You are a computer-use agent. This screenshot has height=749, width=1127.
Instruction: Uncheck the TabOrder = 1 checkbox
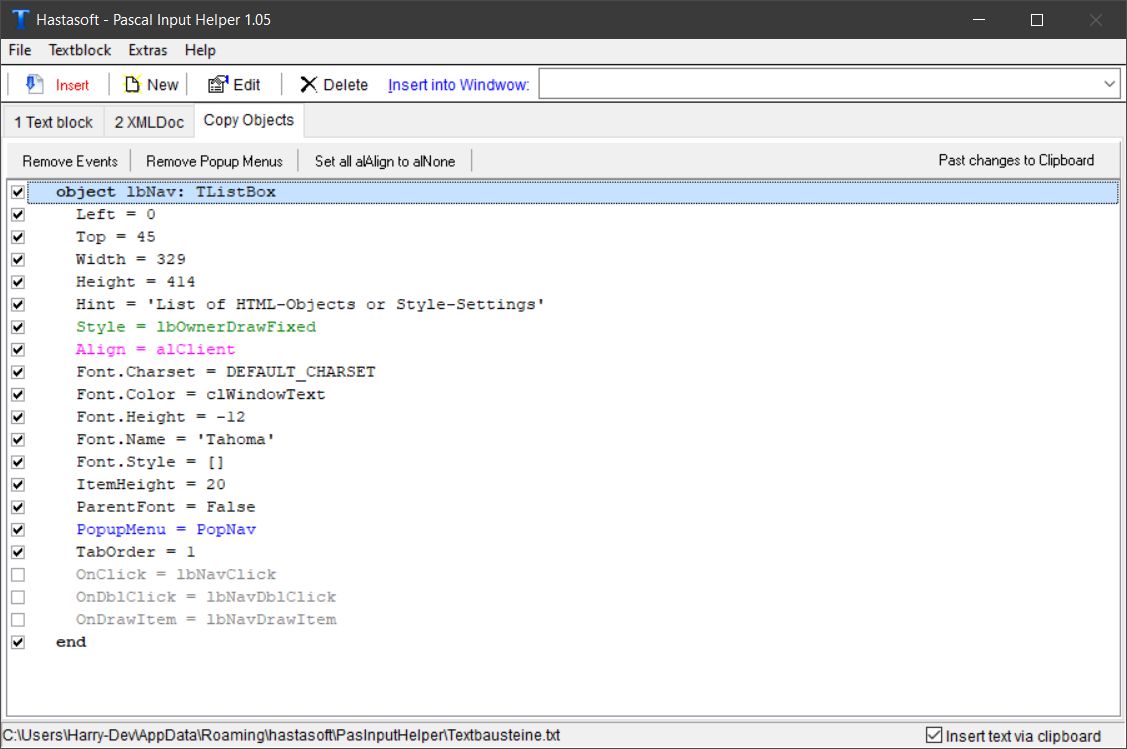pyautogui.click(x=18, y=552)
